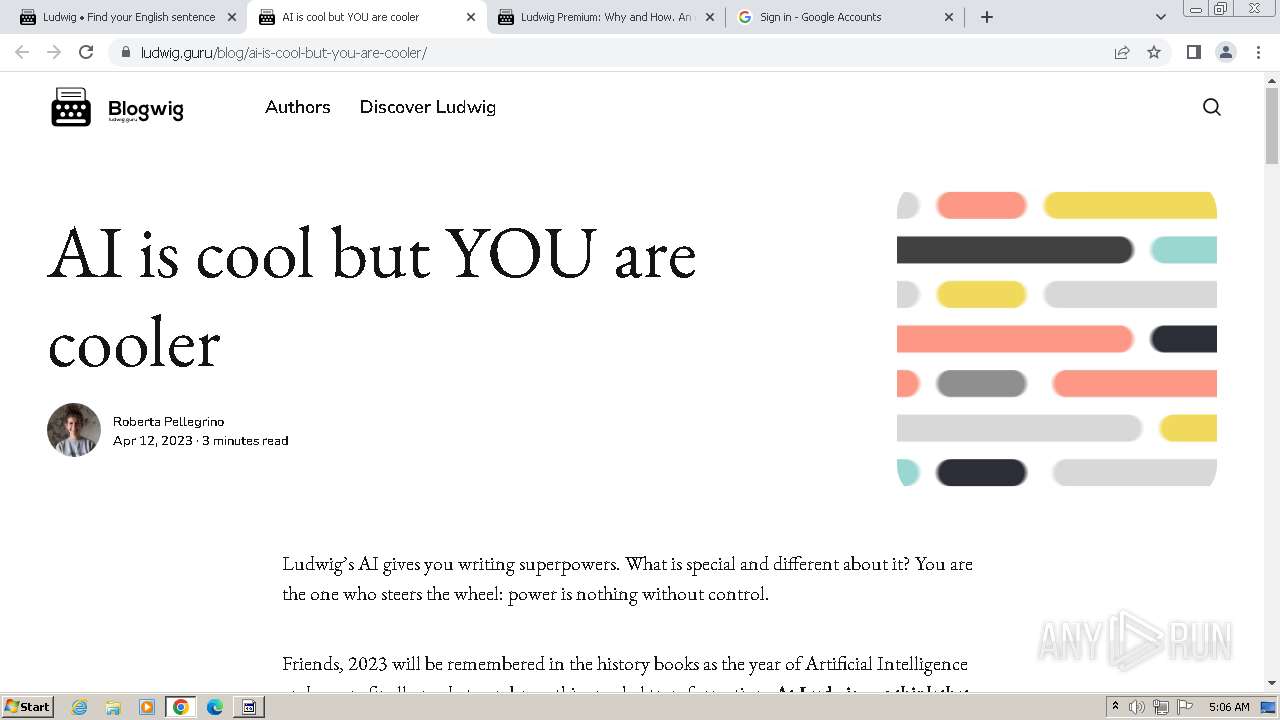Open Windows Media Player taskbar icon

point(147,707)
